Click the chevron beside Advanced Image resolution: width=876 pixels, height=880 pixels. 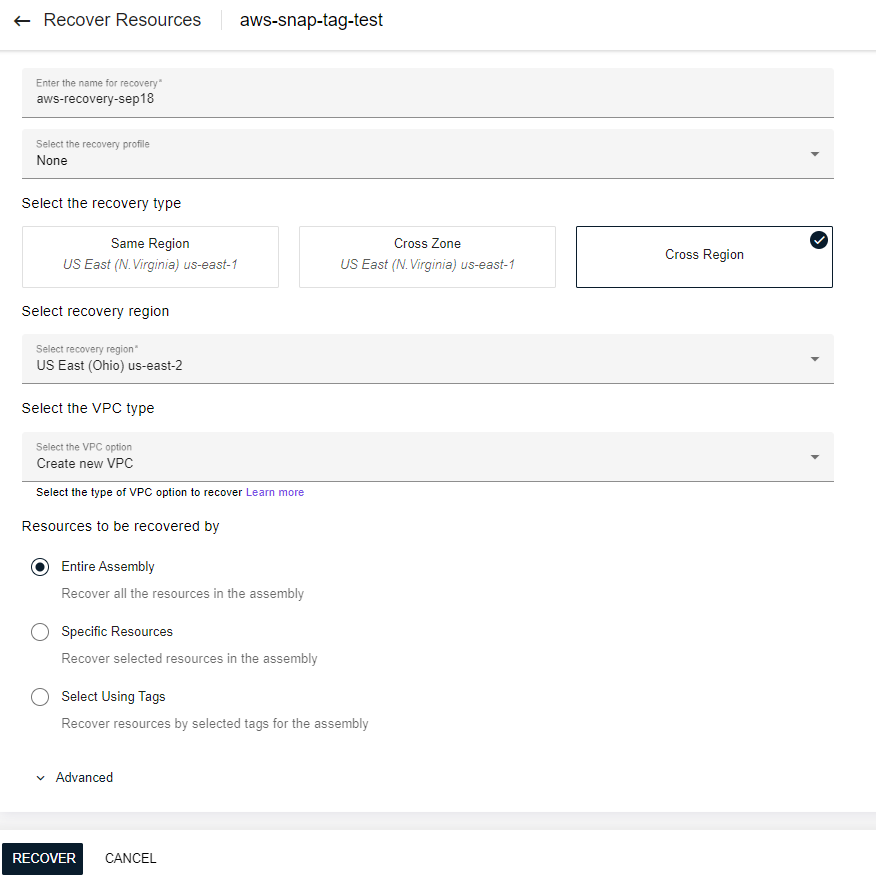pos(41,778)
